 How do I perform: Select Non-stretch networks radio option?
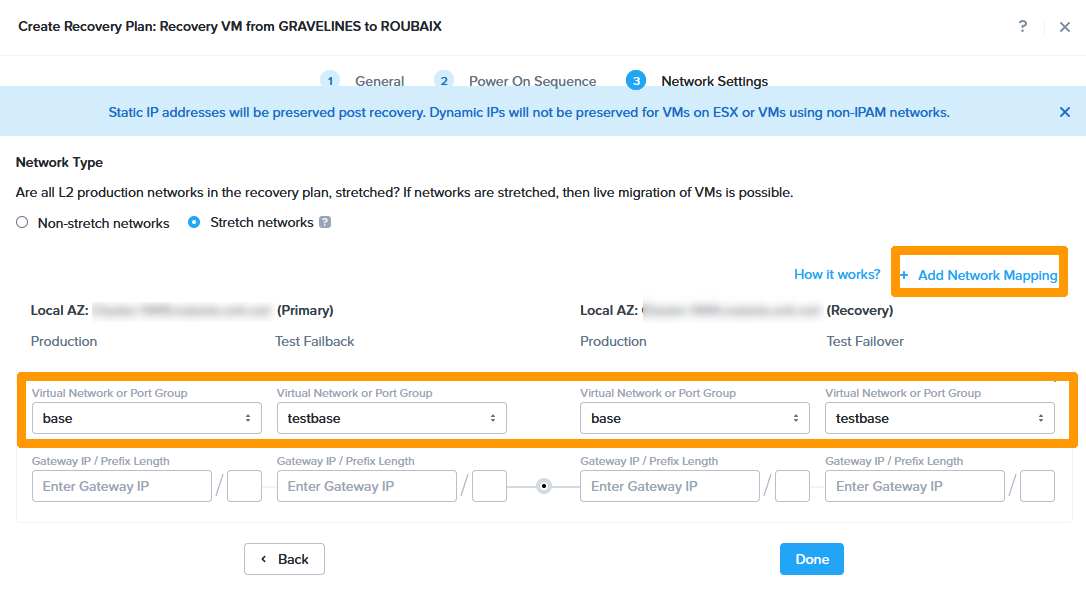coord(22,223)
